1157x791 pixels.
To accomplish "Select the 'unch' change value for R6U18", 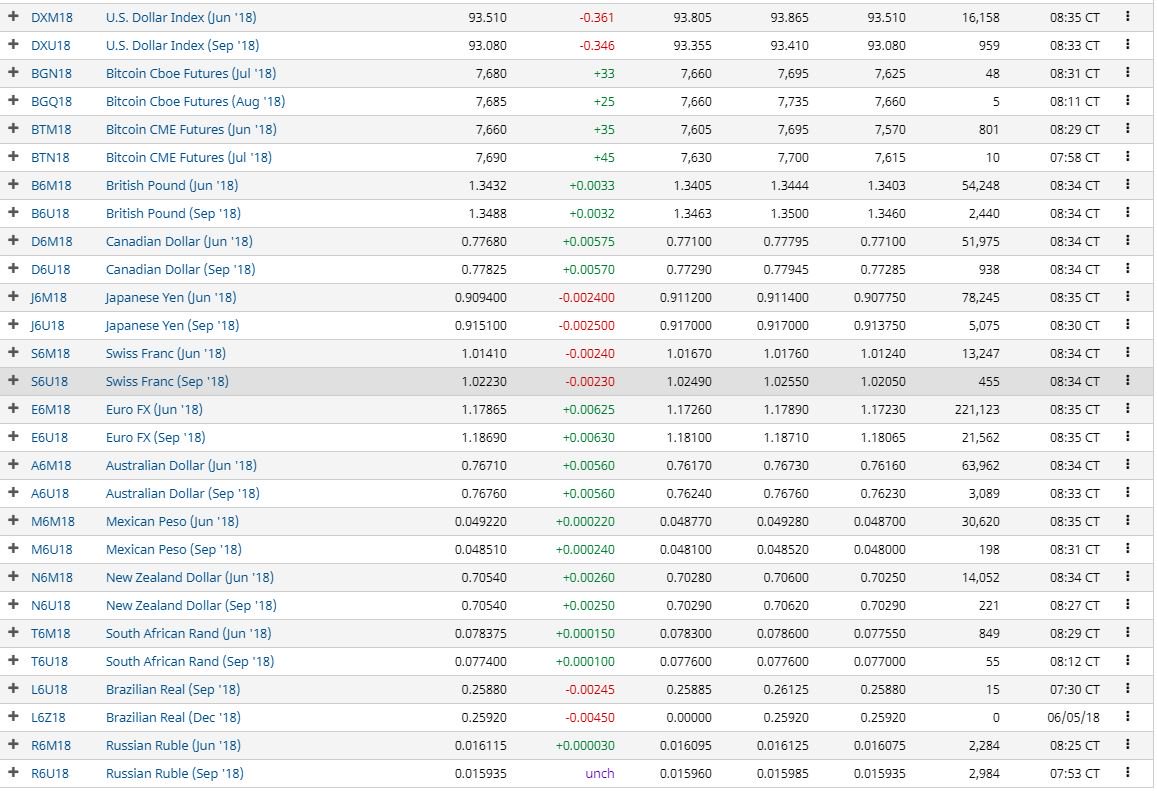I will (x=600, y=773).
